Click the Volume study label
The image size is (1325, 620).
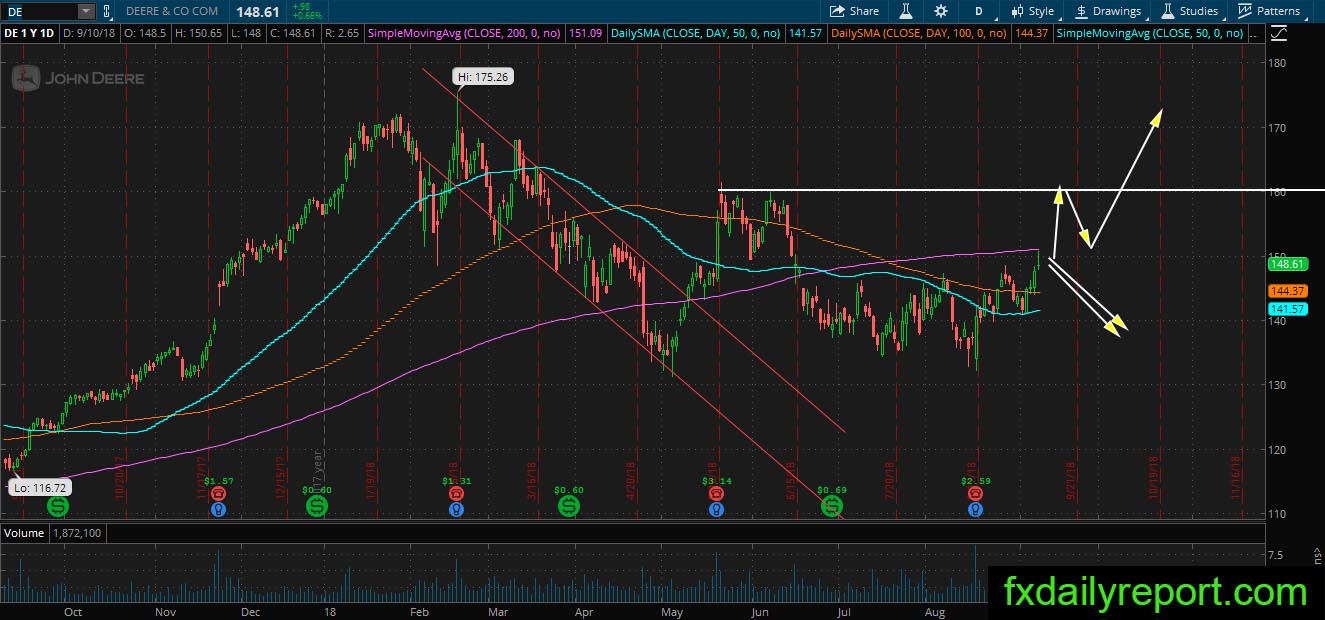pyautogui.click(x=23, y=533)
